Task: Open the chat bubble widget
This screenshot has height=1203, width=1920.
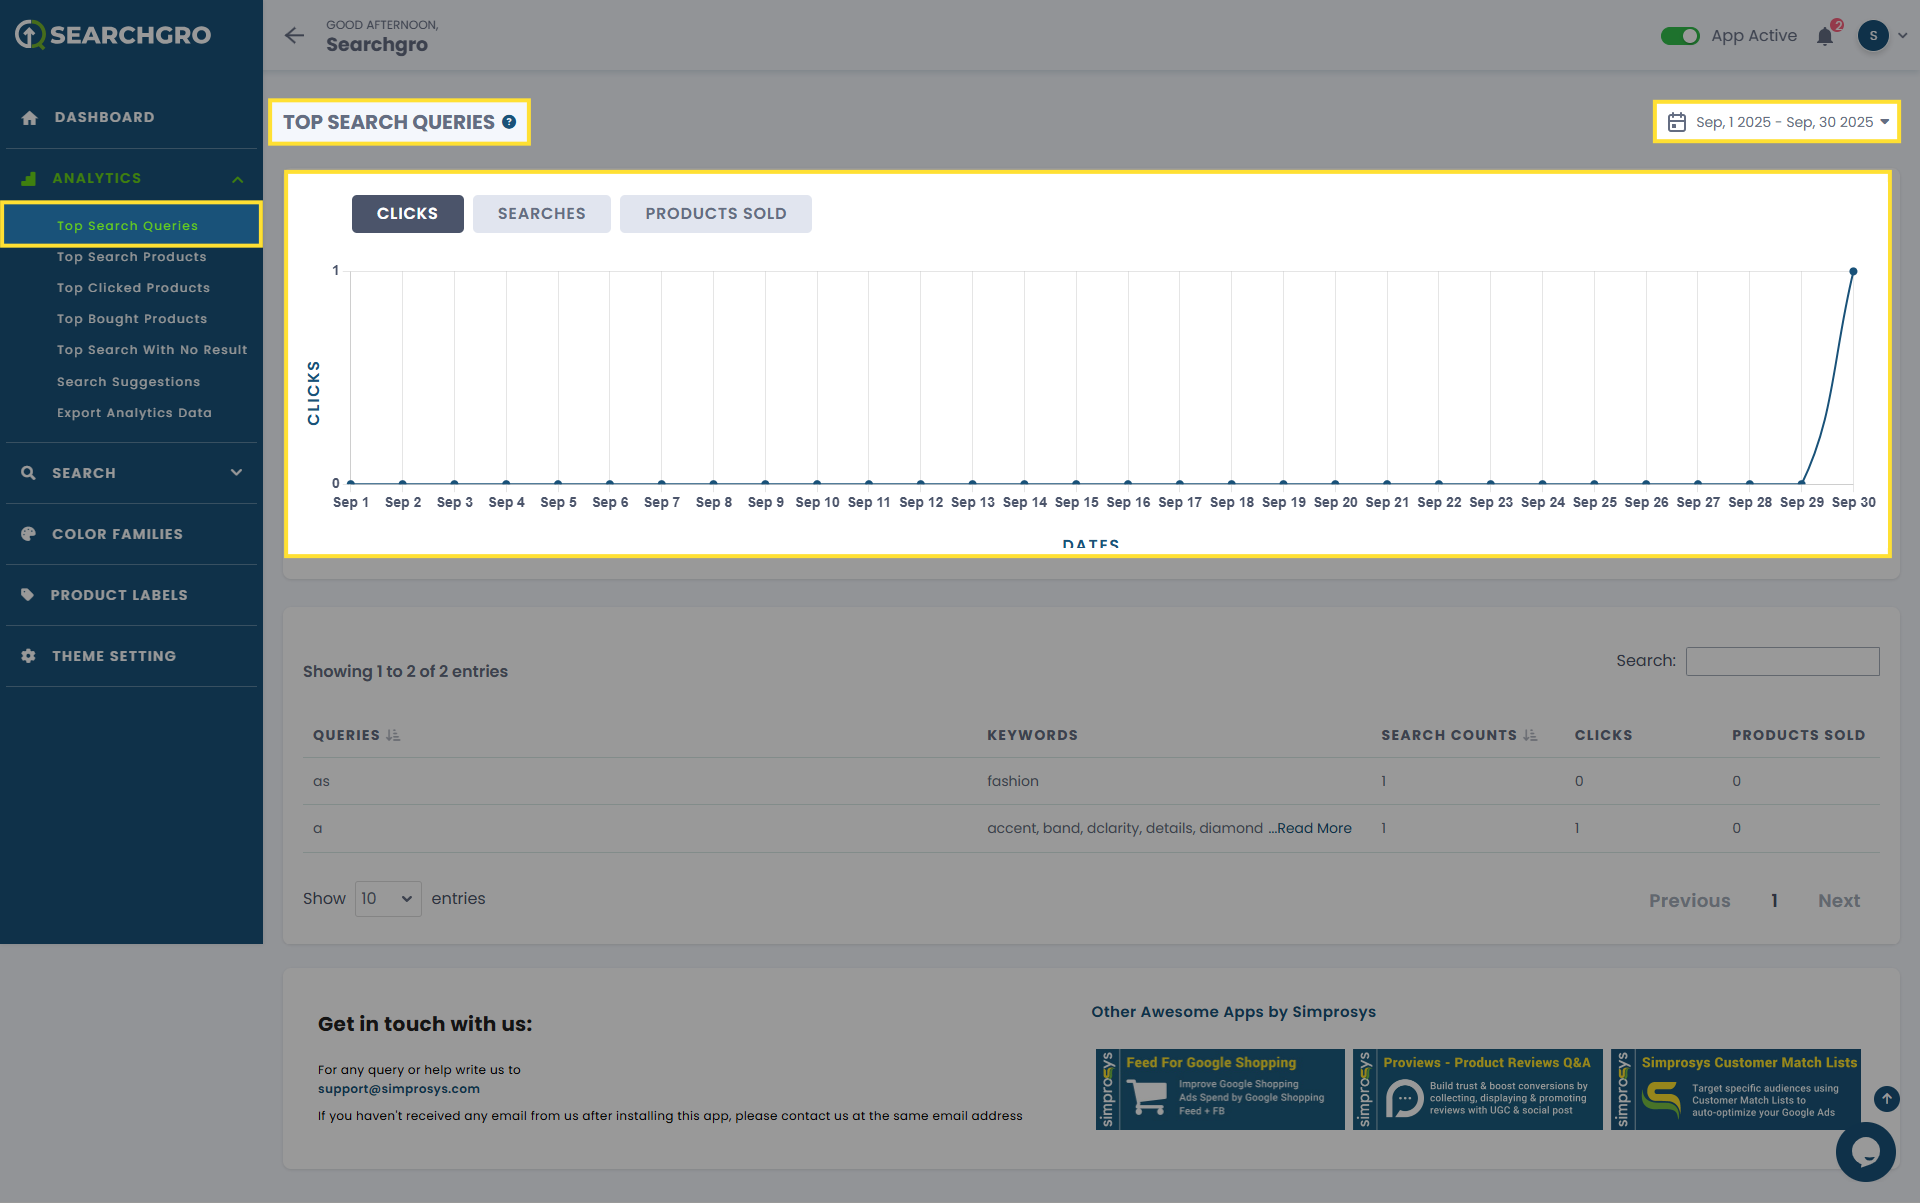Action: [1865, 1151]
